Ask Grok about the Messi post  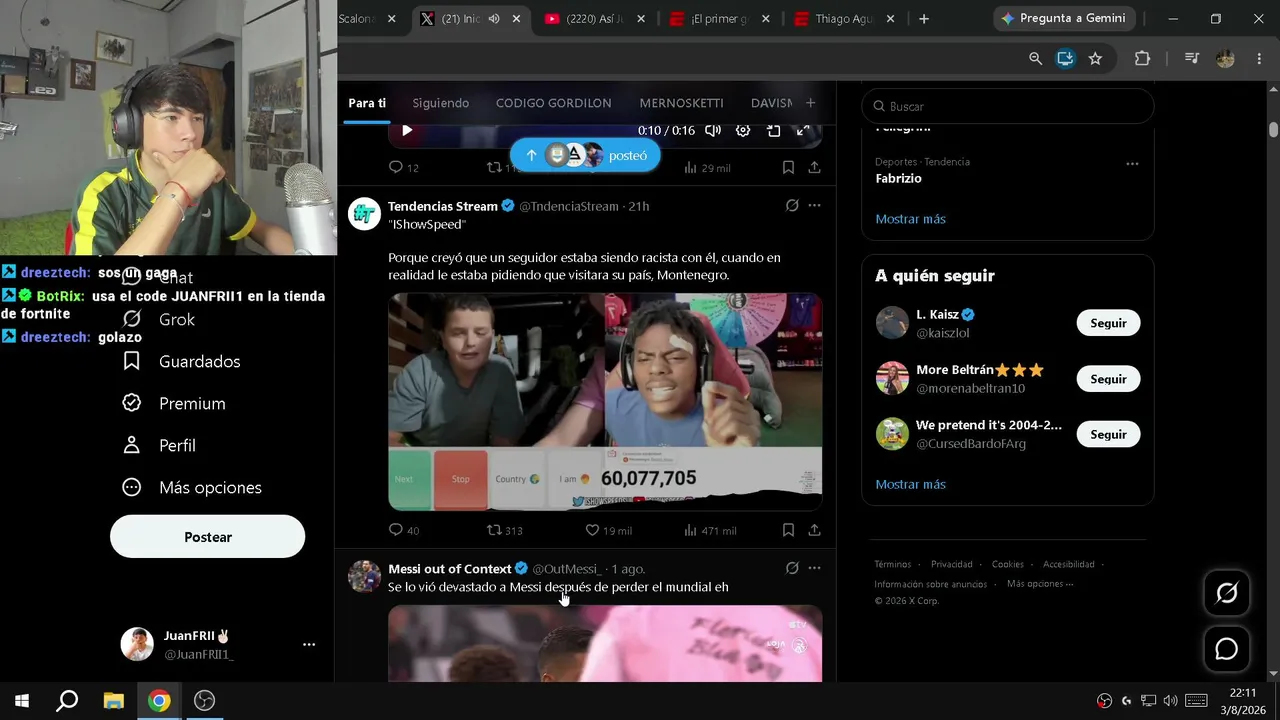coord(792,568)
